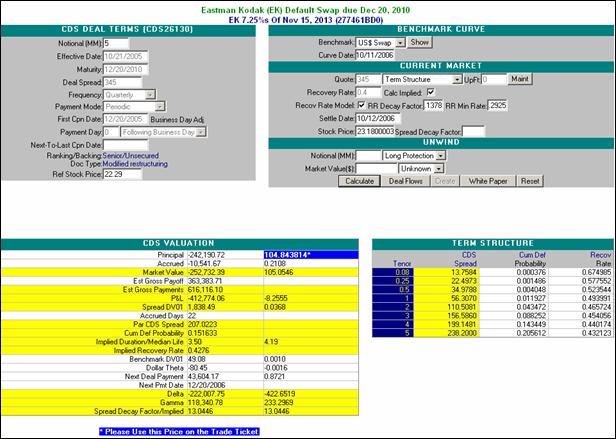Select Principal value -242,190.72
The height and width of the screenshot is (439, 616).
click(207, 255)
